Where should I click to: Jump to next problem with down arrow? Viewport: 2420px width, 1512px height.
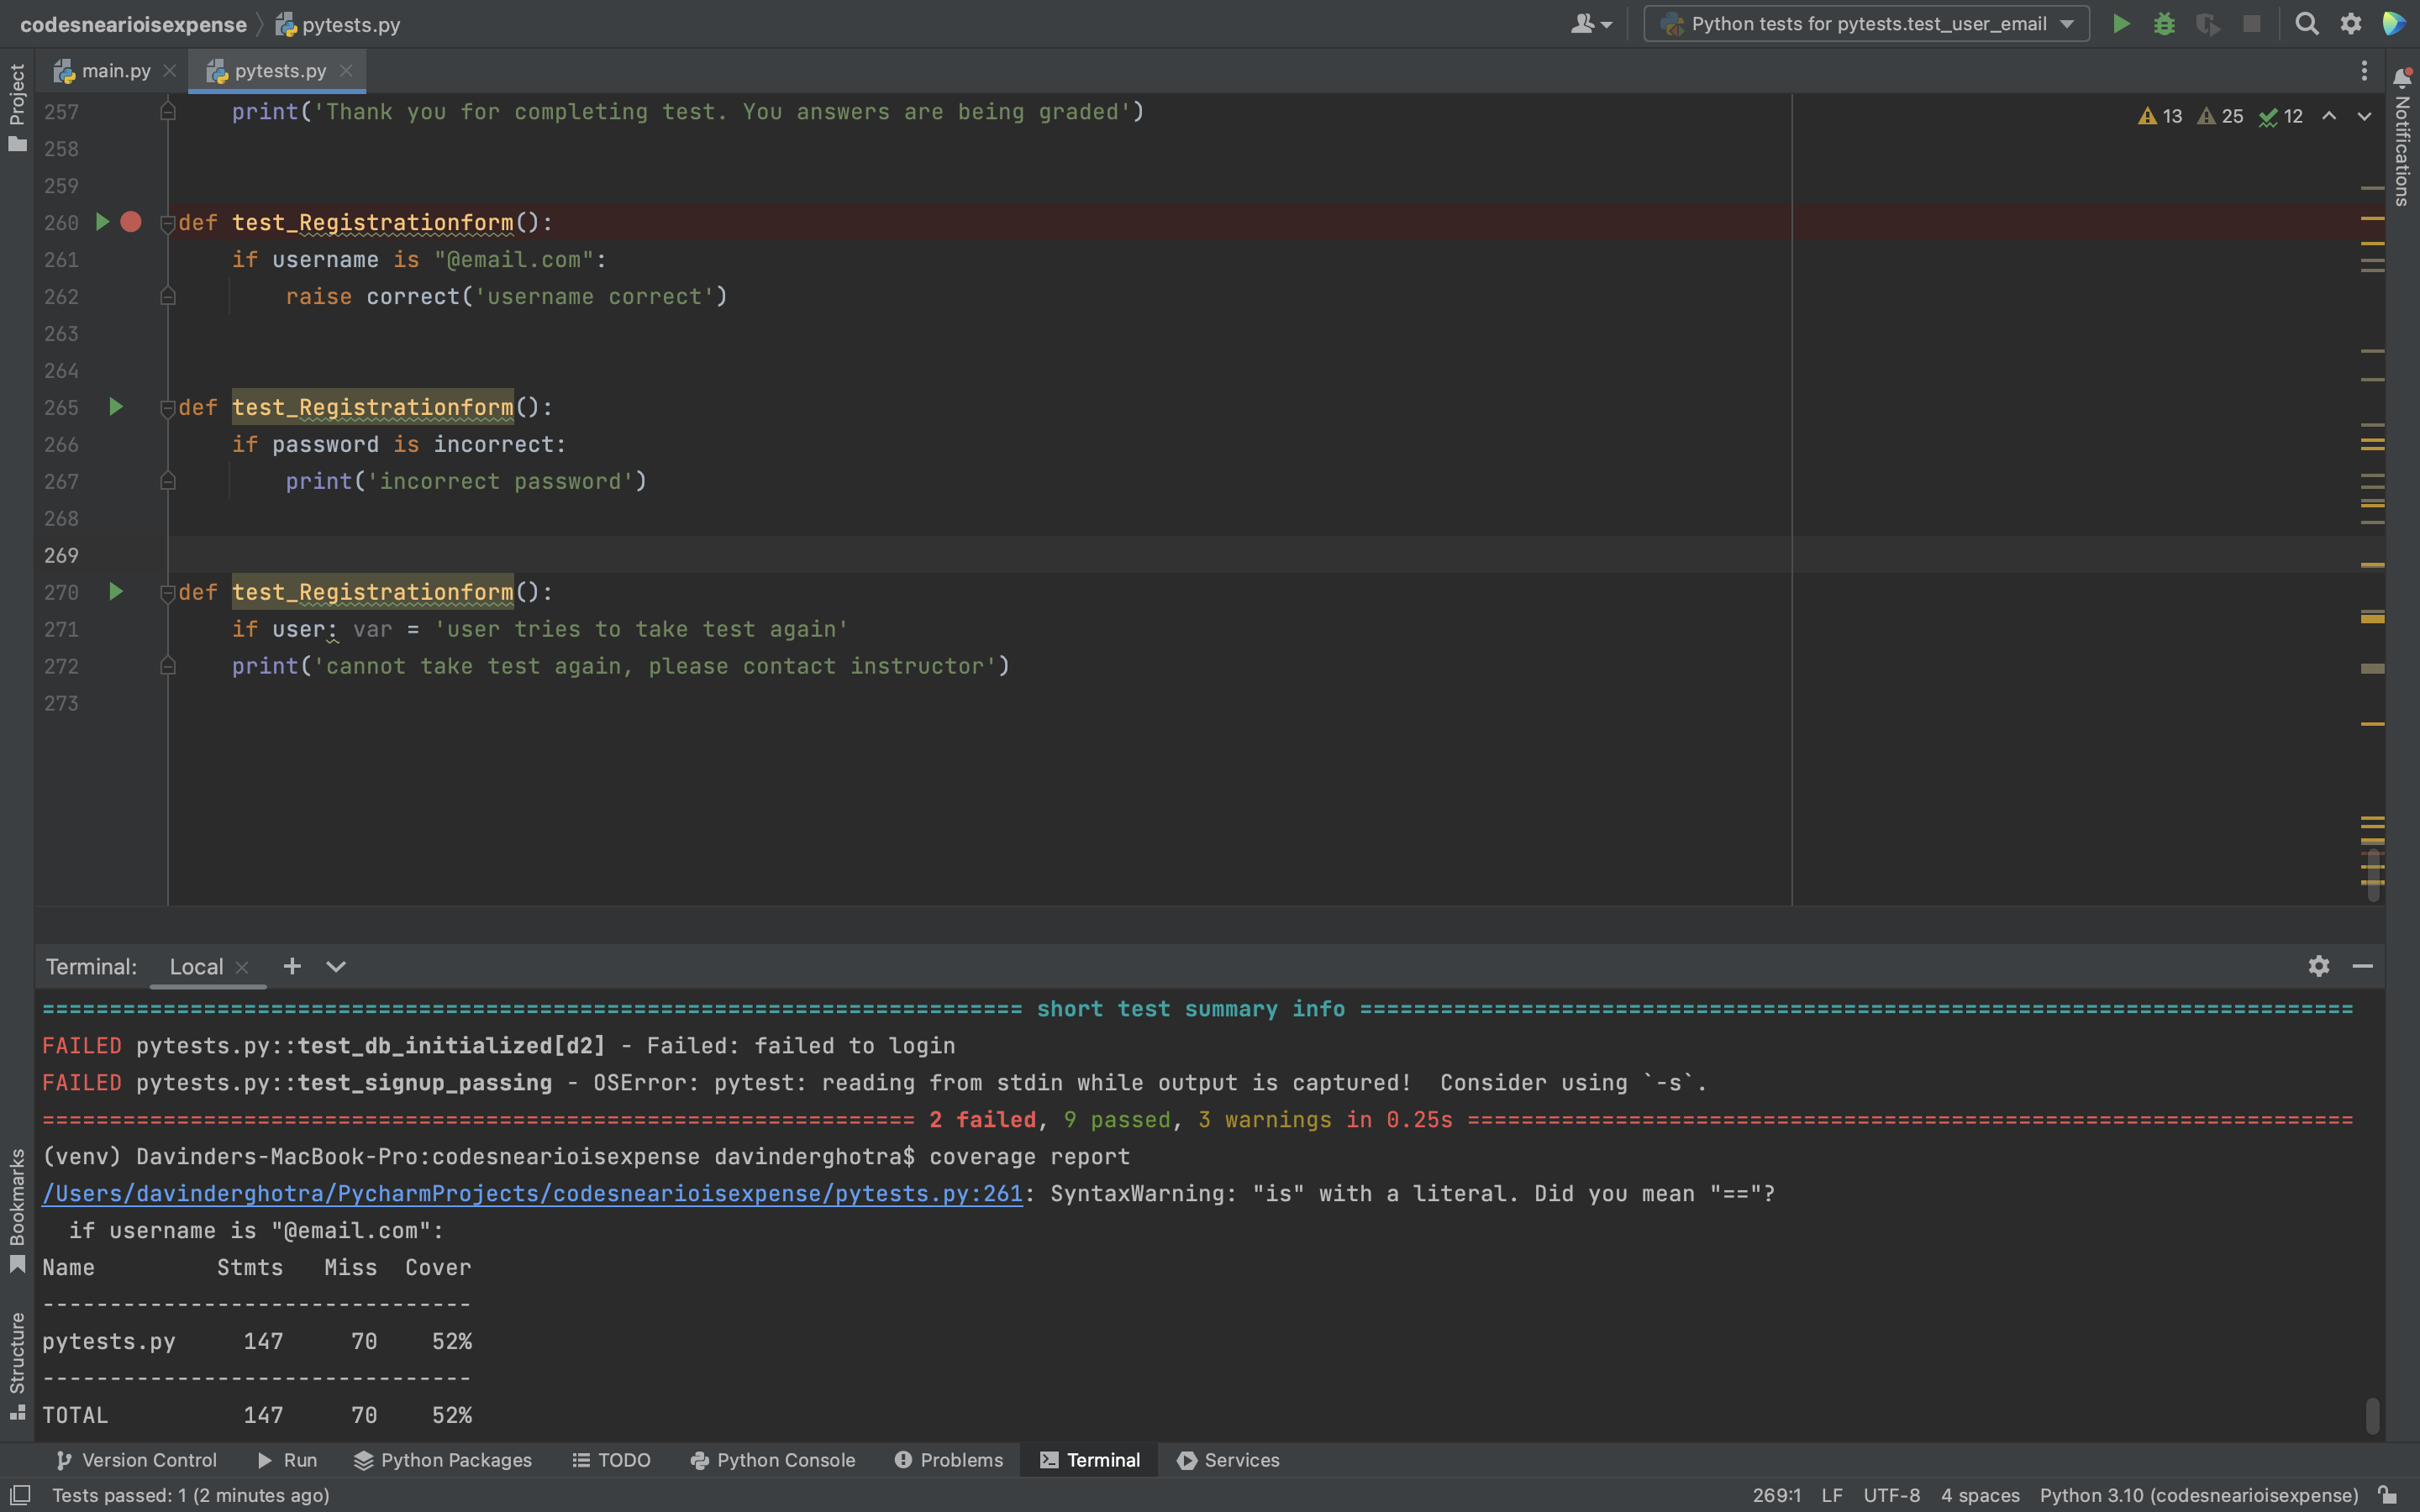tap(2362, 116)
